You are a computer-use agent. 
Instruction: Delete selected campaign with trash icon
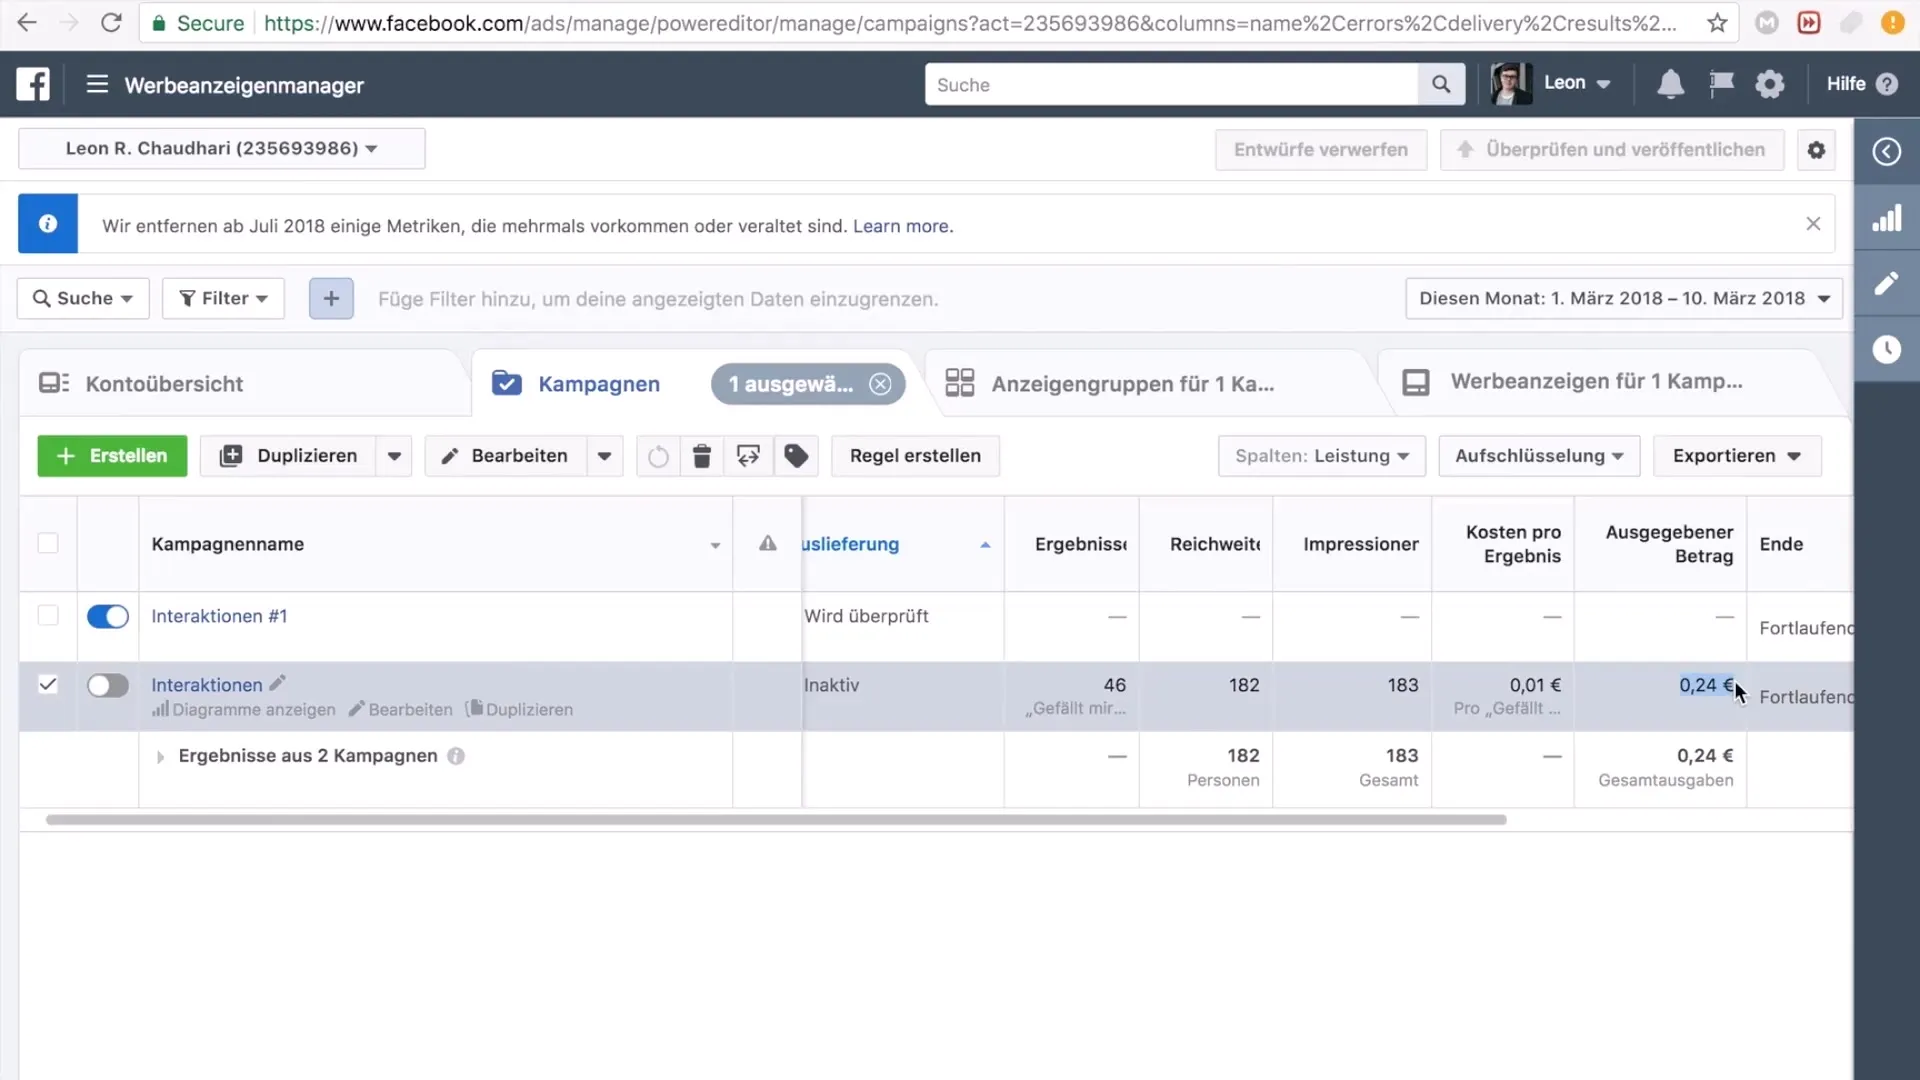click(702, 456)
